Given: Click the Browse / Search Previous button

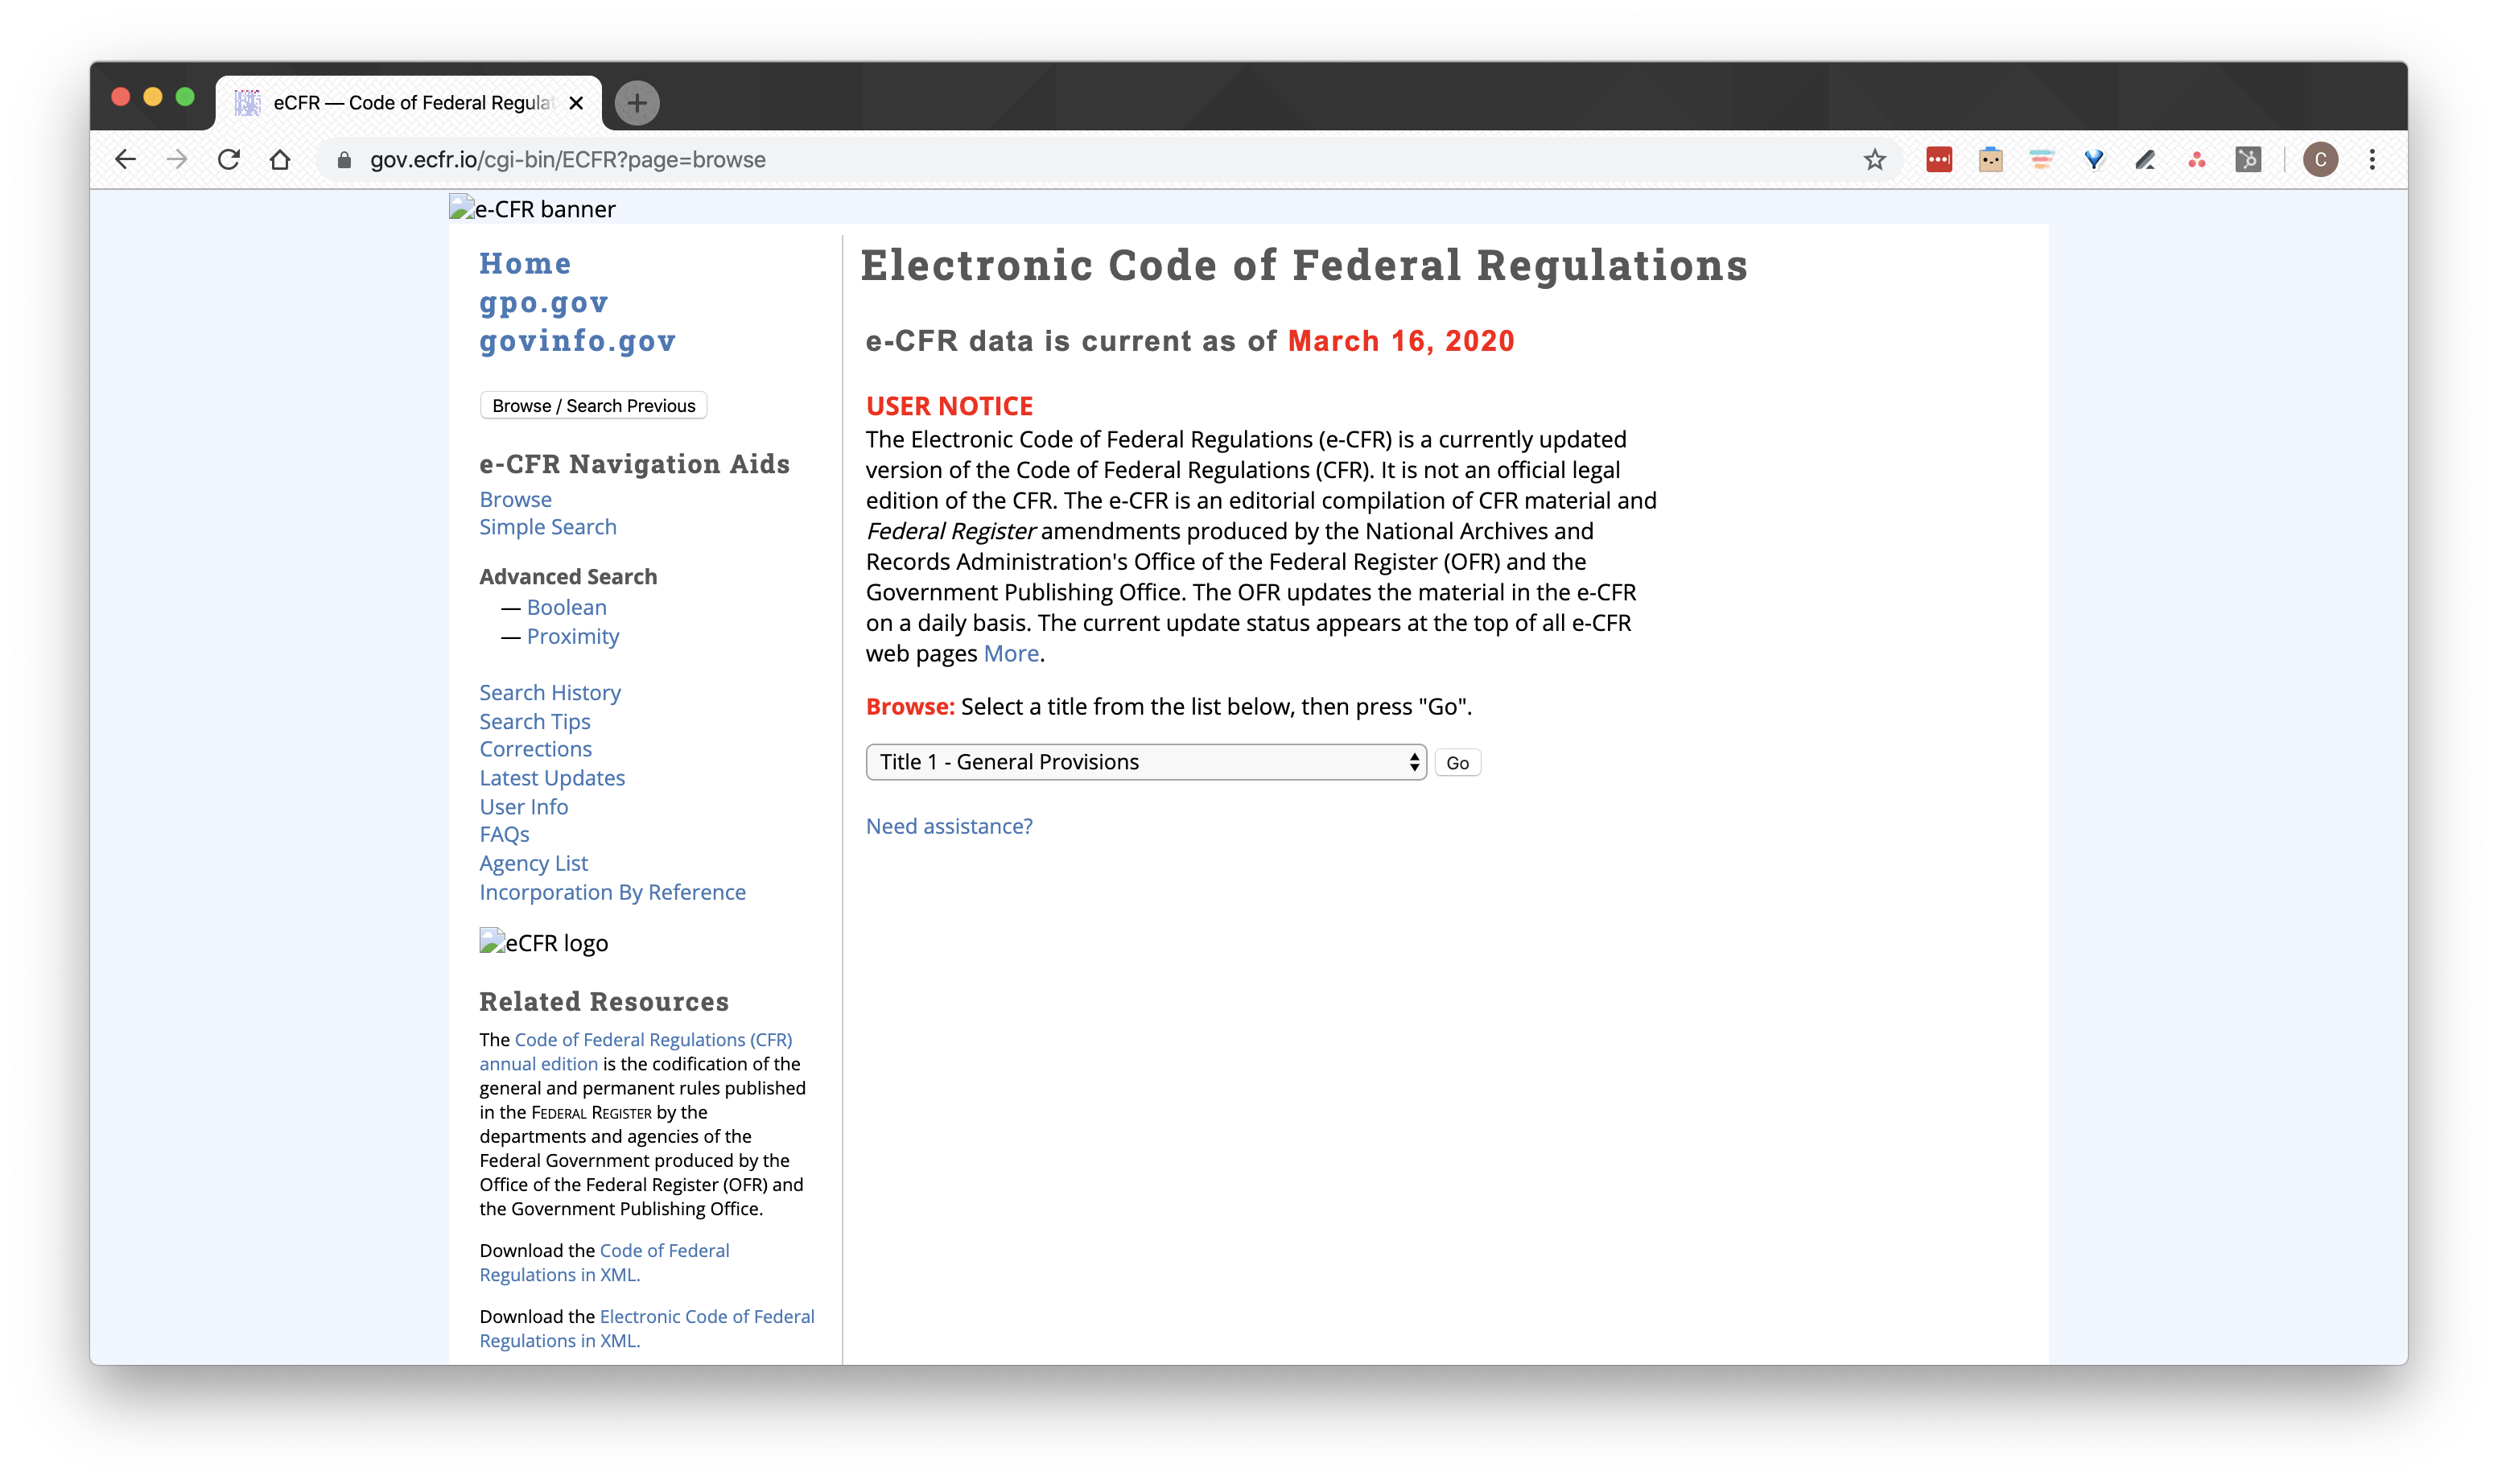Looking at the screenshot, I should tap(593, 405).
